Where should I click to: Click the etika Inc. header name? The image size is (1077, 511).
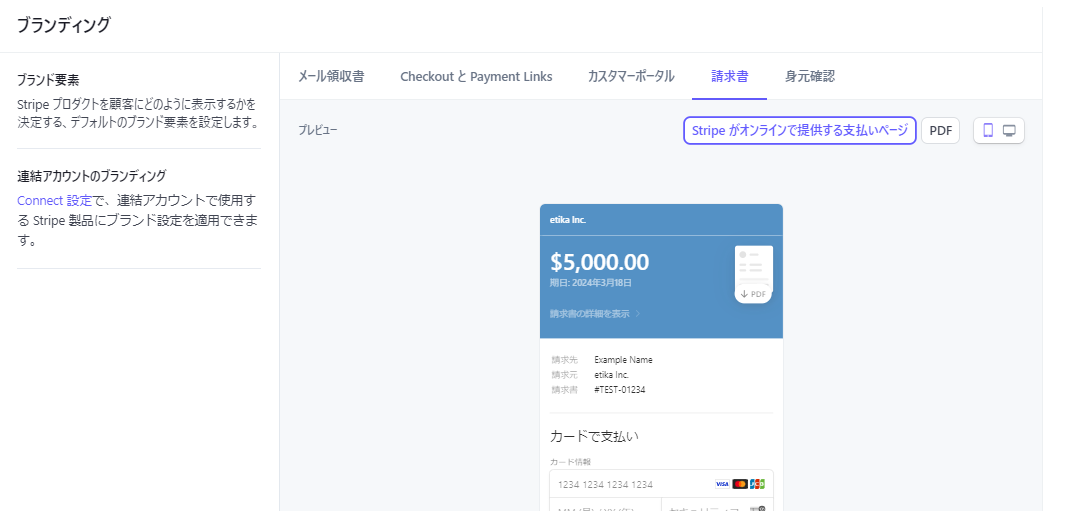tap(567, 220)
